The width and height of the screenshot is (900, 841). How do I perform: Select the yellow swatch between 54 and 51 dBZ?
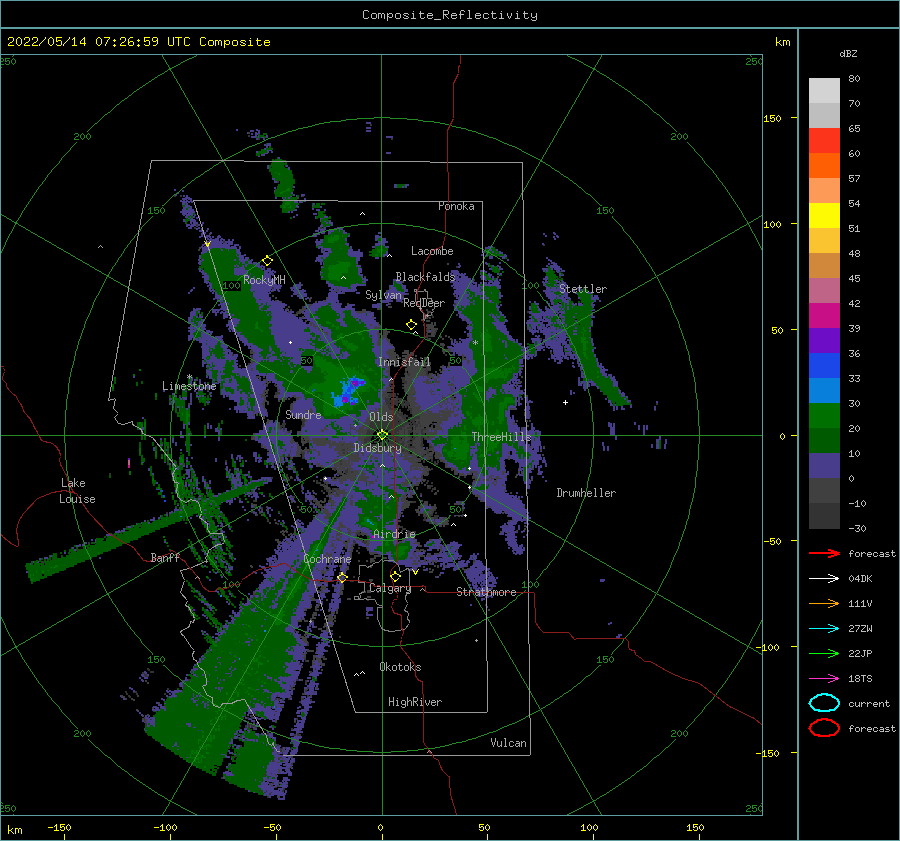824,216
